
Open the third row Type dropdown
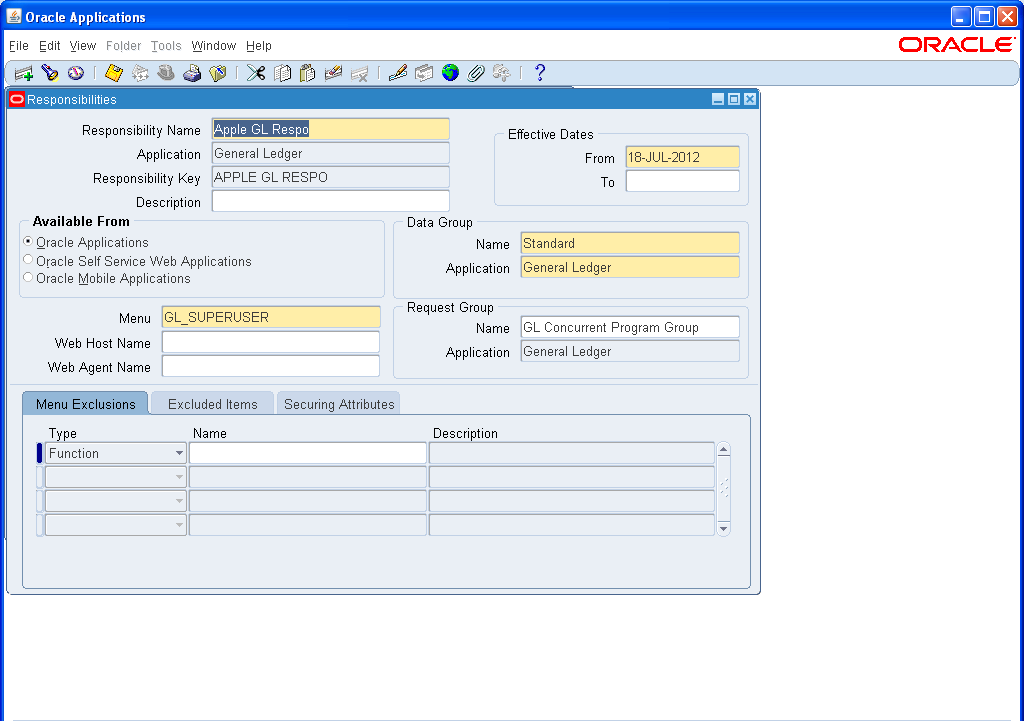179,501
